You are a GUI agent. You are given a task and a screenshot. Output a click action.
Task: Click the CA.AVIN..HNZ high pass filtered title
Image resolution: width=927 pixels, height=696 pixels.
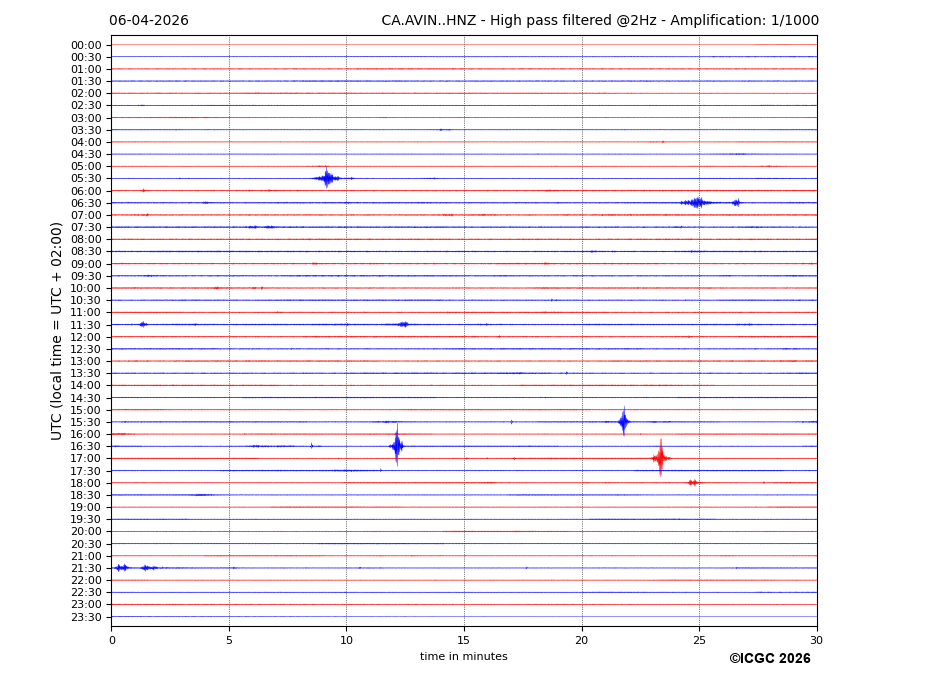point(599,21)
